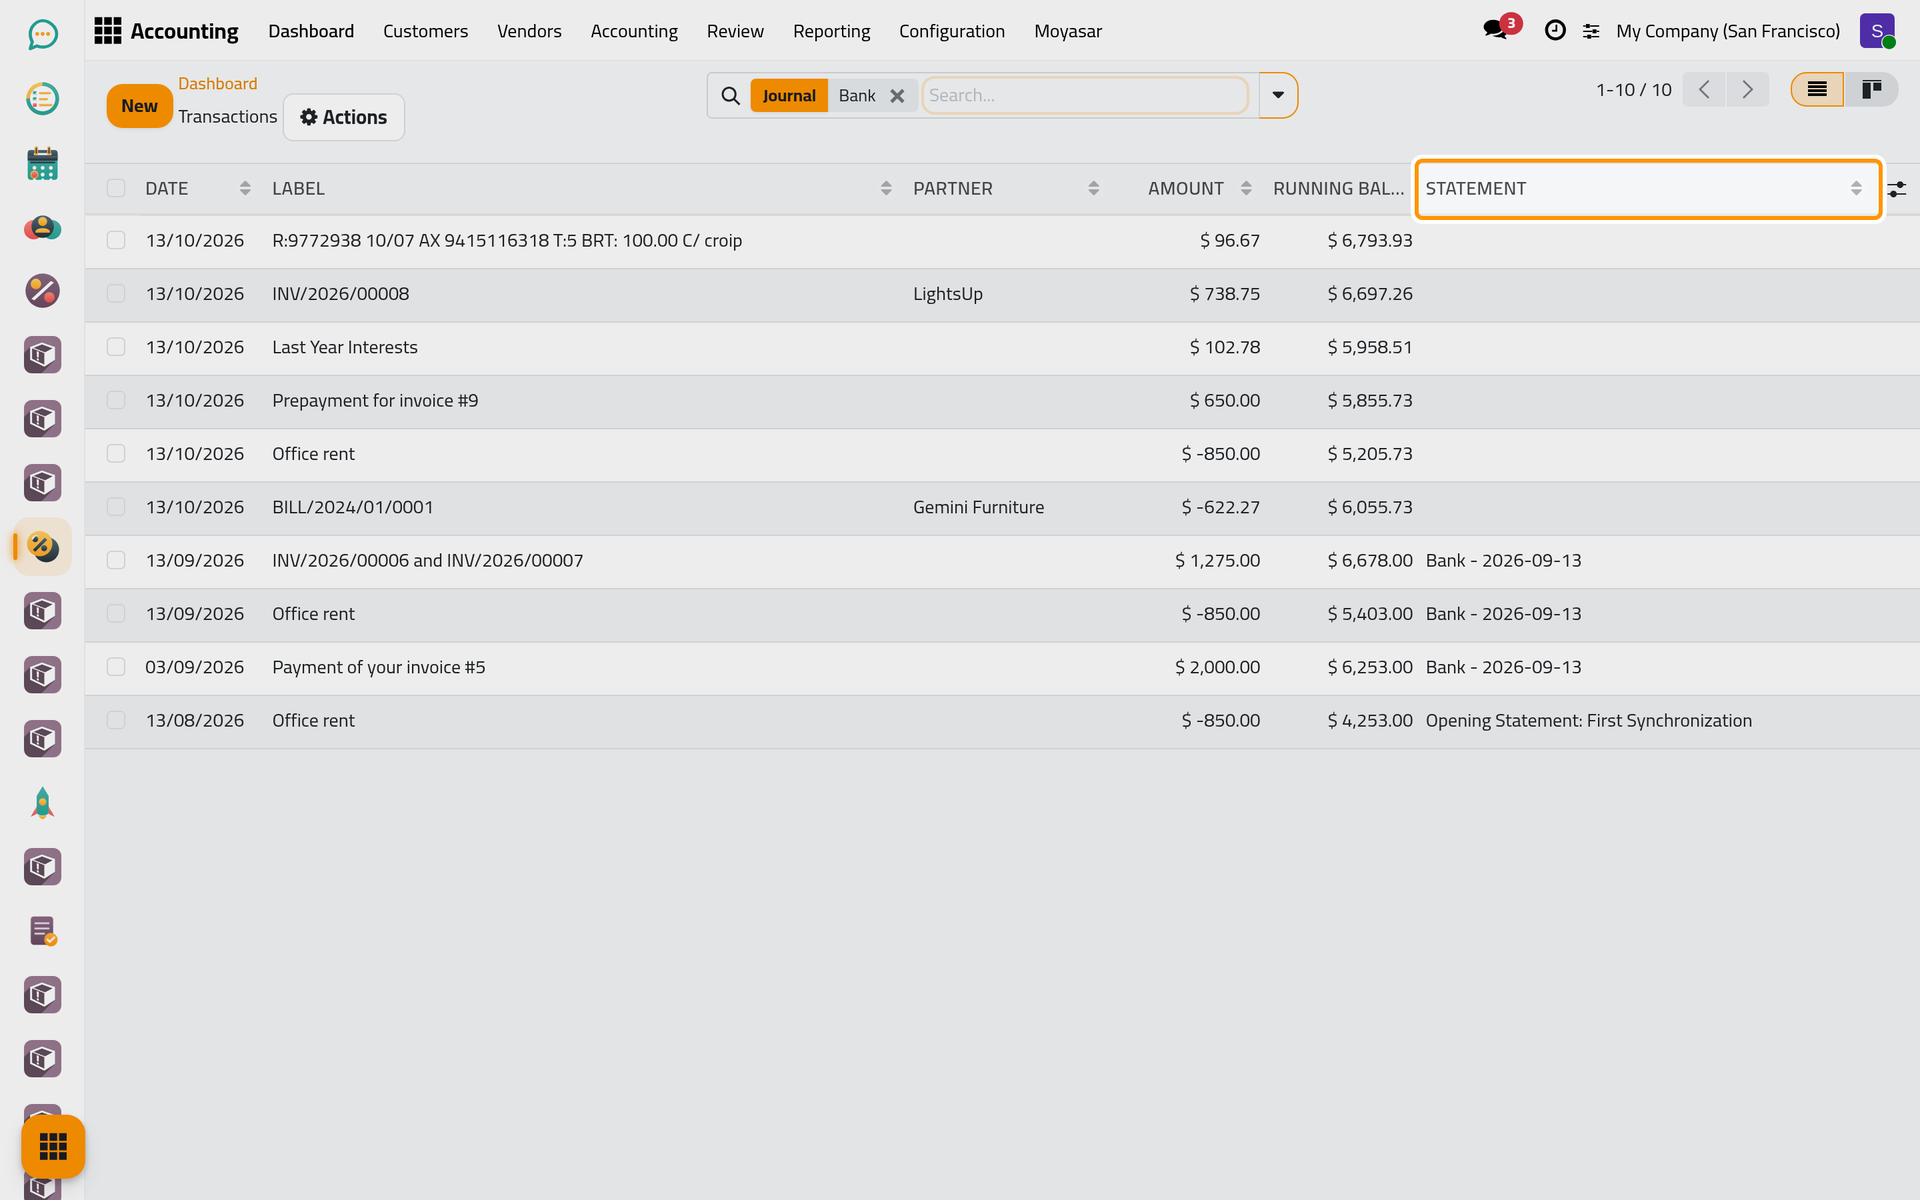Click the search magnifier icon
The width and height of the screenshot is (1920, 1200).
[x=731, y=96]
